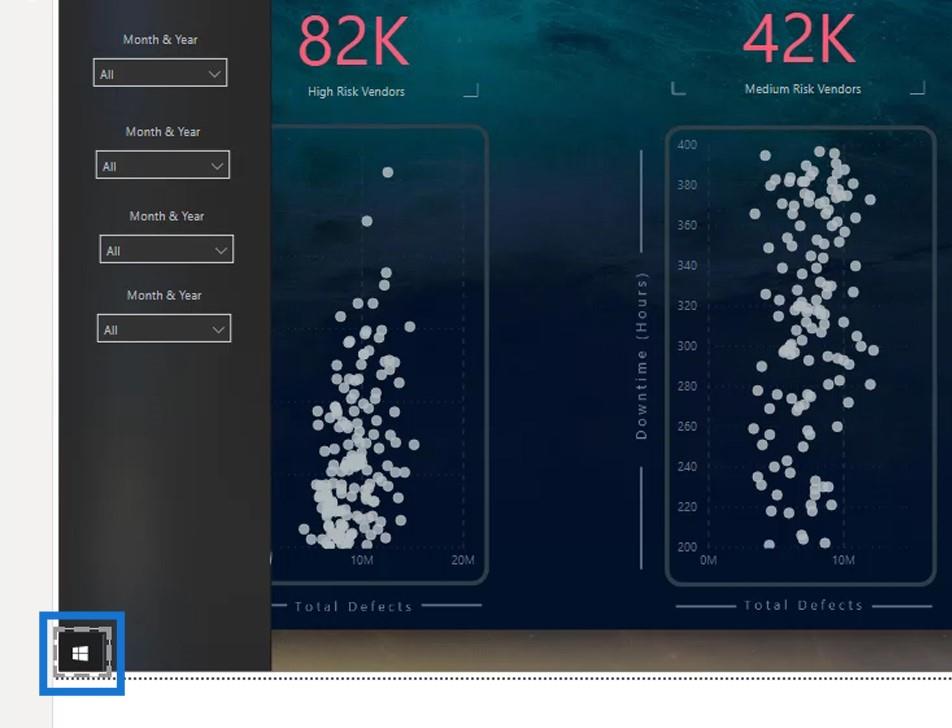Click the highest outlier dot in High Risk scatter chart
The image size is (952, 728).
point(388,172)
